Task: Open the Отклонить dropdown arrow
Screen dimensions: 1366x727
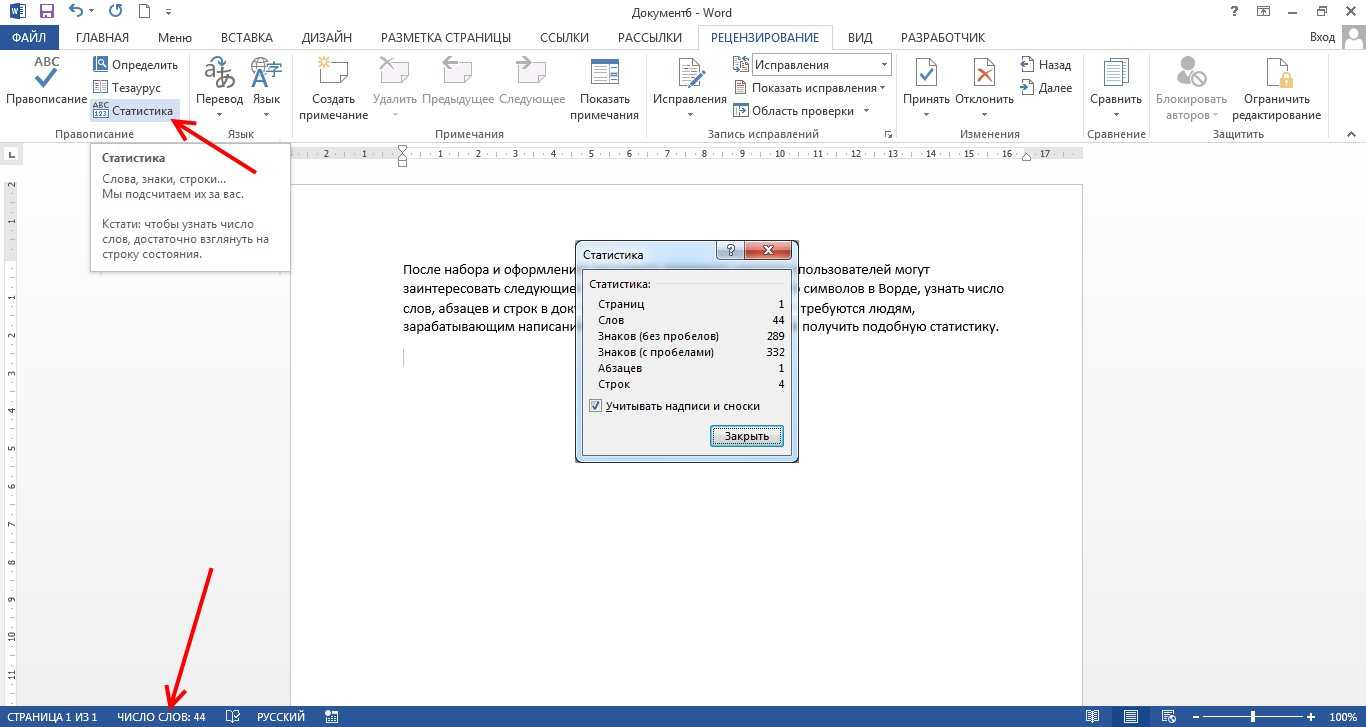Action: pos(984,114)
